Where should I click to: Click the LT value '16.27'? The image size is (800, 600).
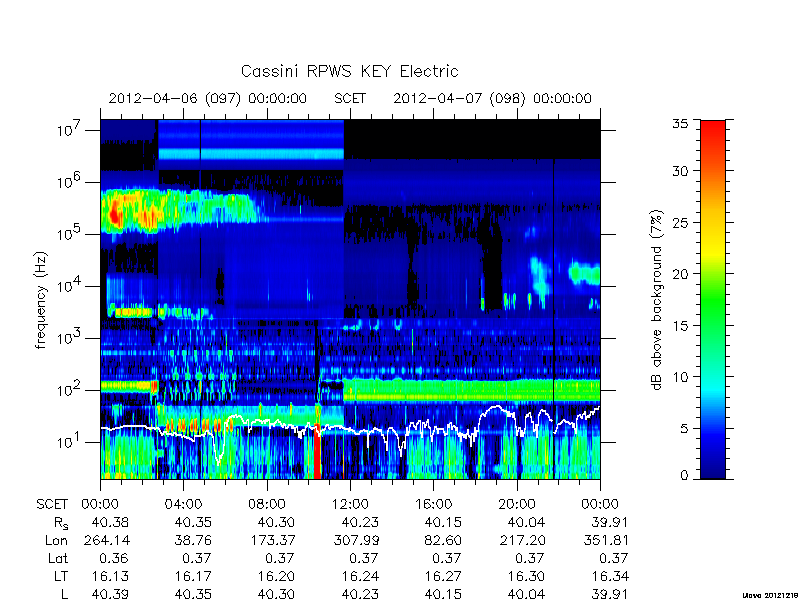pyautogui.click(x=443, y=577)
